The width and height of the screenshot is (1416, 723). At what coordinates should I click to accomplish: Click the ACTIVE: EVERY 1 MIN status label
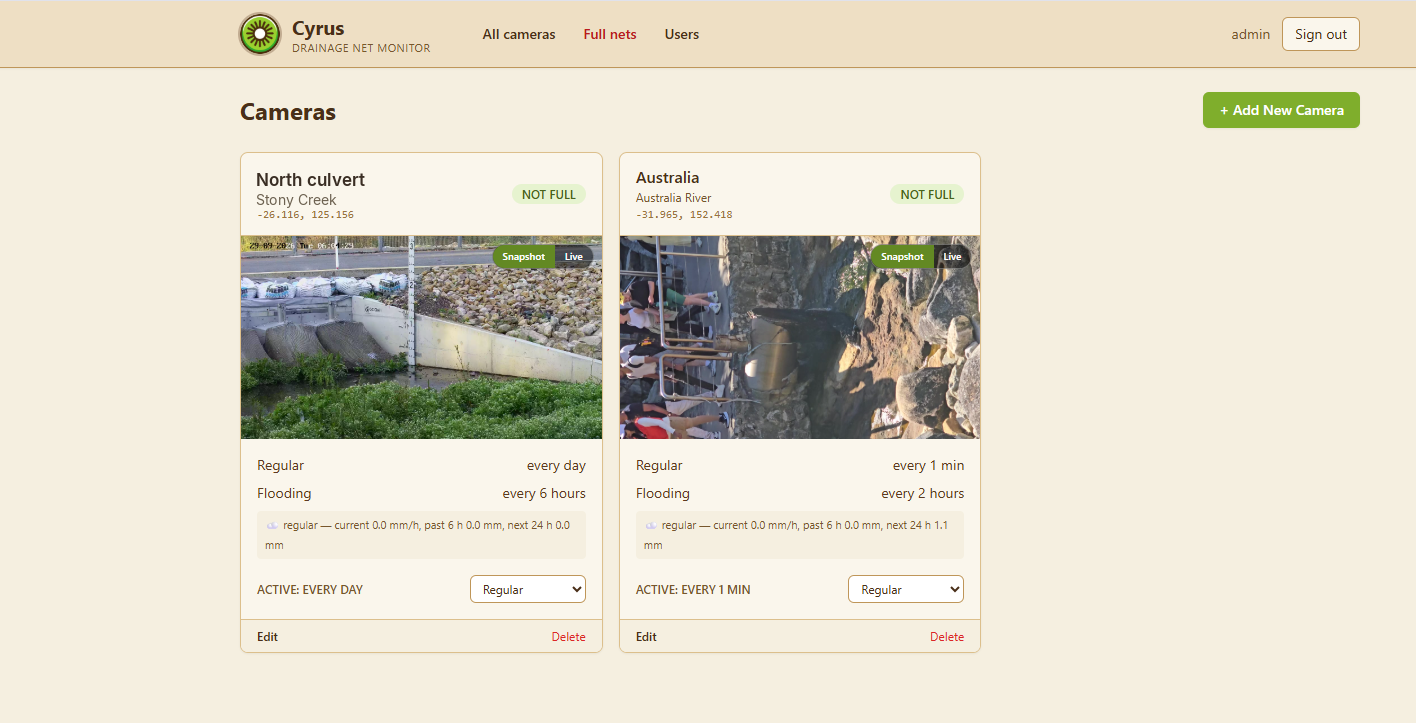tap(693, 590)
